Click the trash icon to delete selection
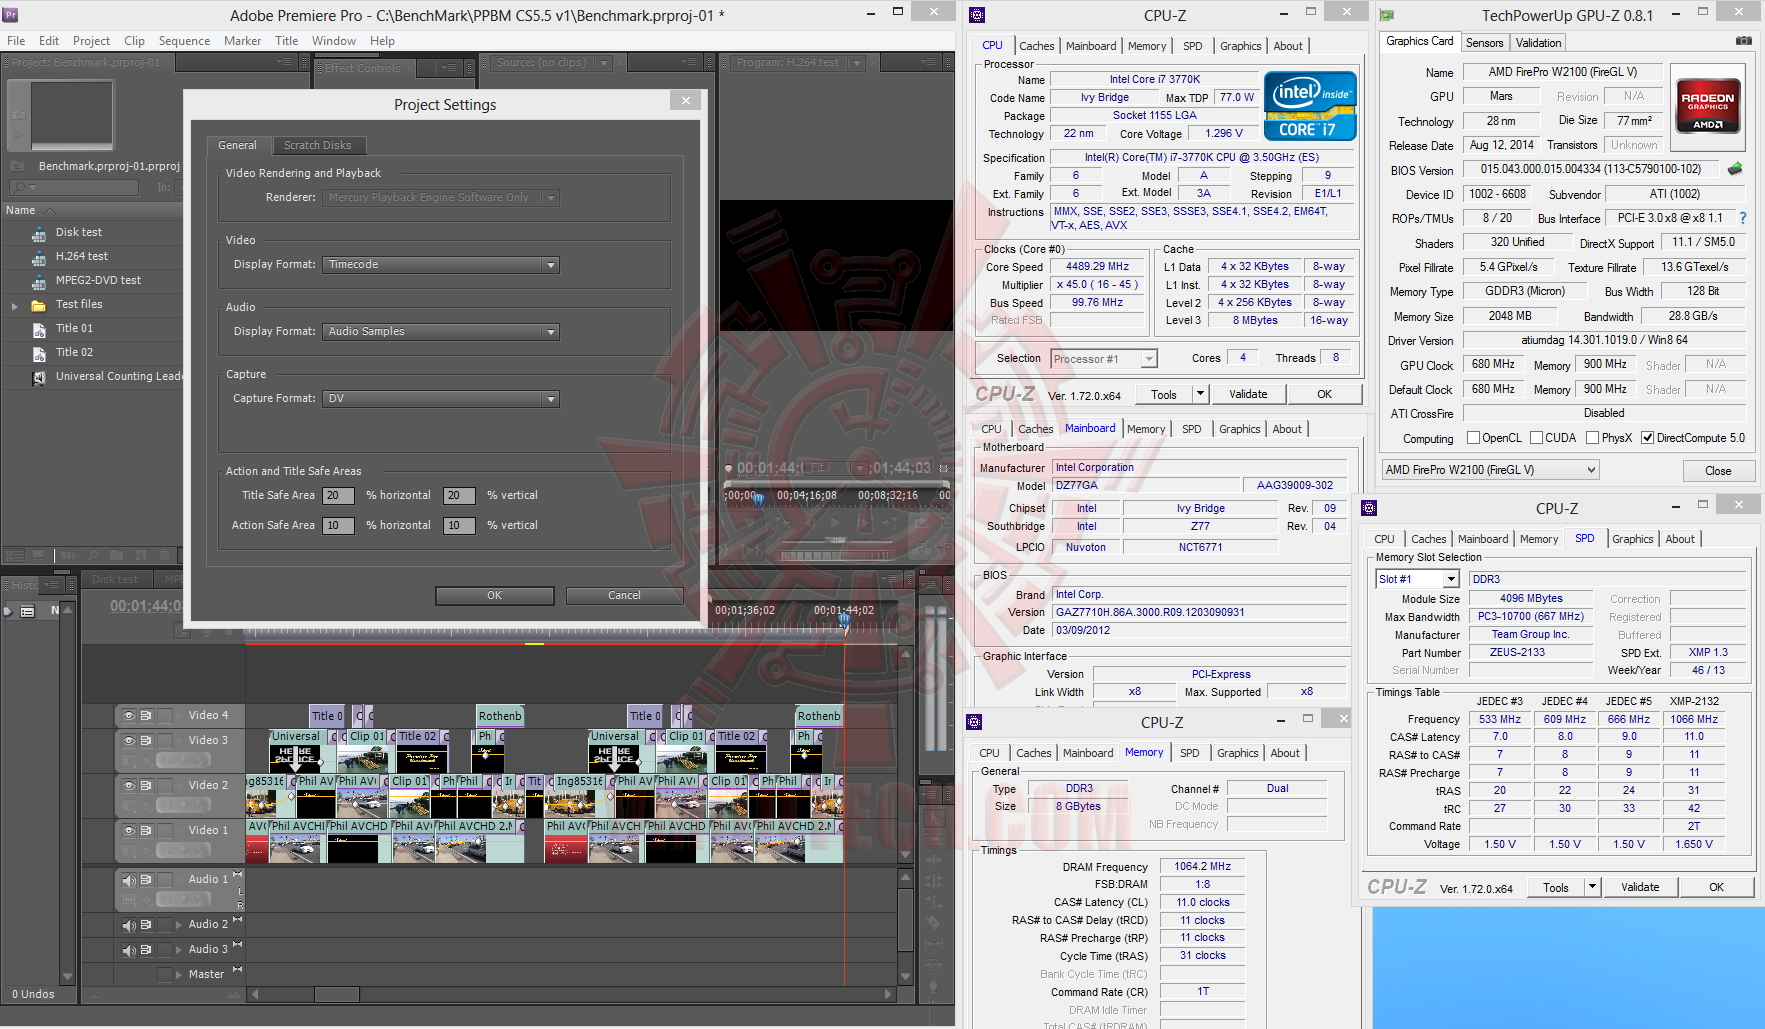The image size is (1765, 1029). pyautogui.click(x=165, y=556)
